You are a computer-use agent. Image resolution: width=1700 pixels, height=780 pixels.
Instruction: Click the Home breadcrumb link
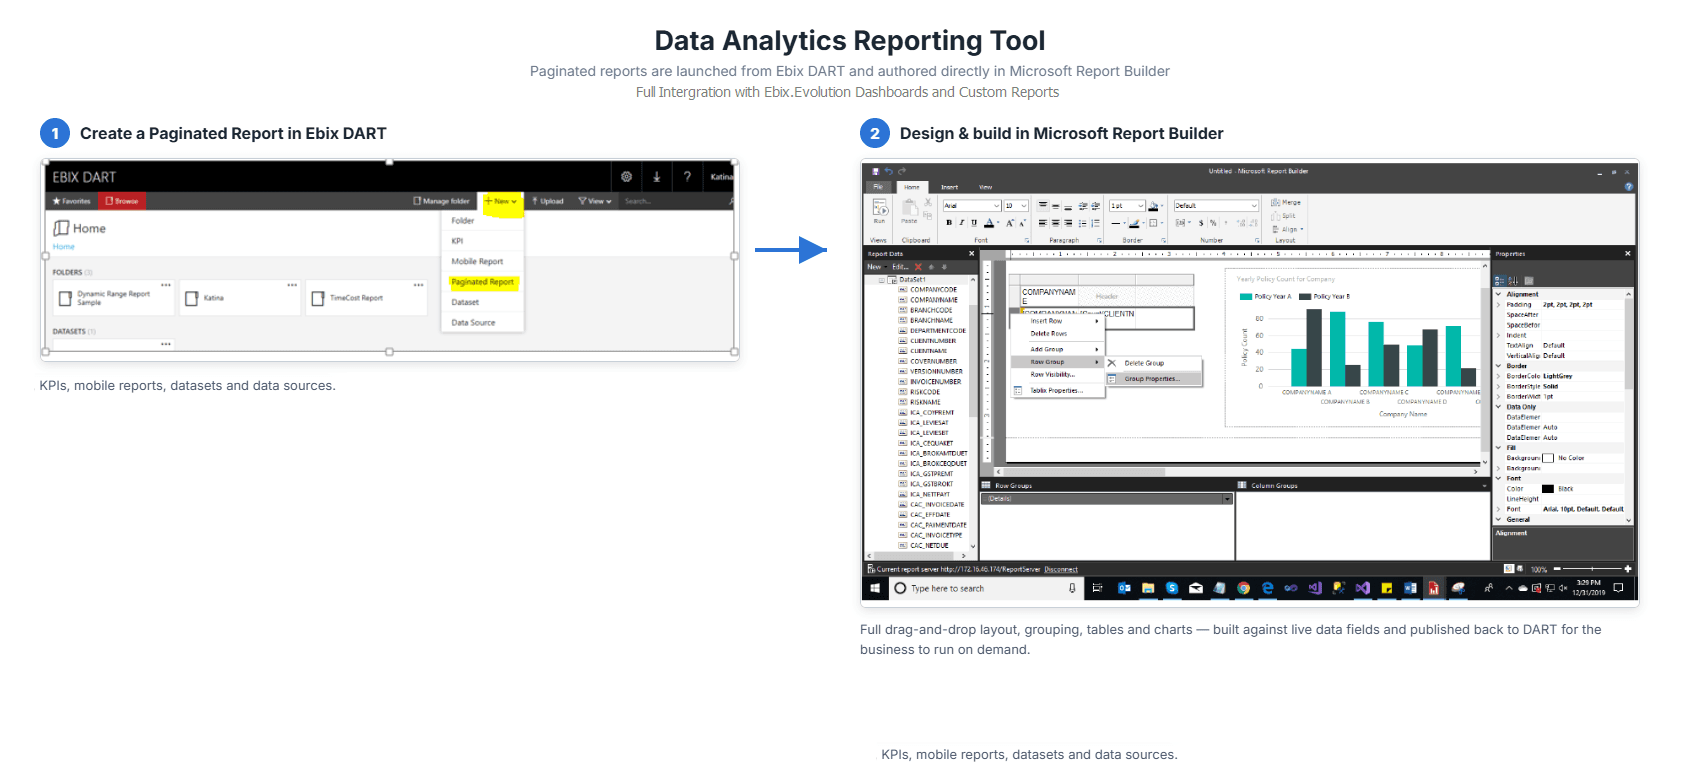[x=63, y=246]
